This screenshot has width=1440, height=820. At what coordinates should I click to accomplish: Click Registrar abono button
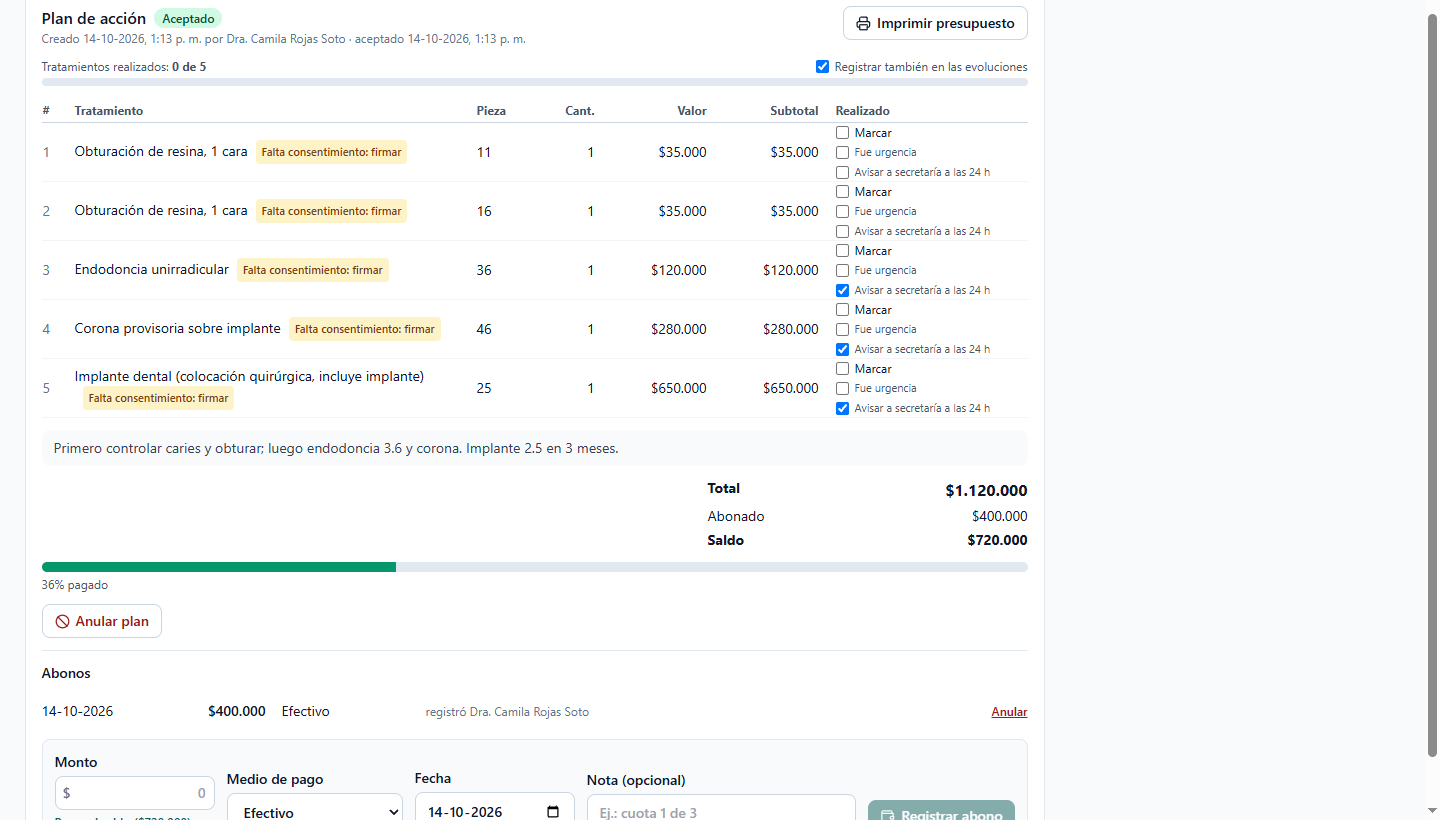[x=941, y=811]
